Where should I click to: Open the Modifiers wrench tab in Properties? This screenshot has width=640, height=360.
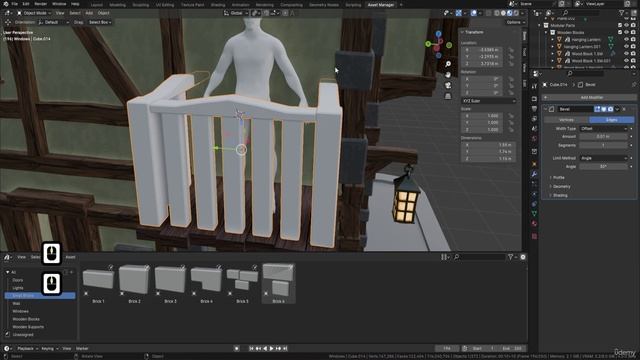(534, 174)
